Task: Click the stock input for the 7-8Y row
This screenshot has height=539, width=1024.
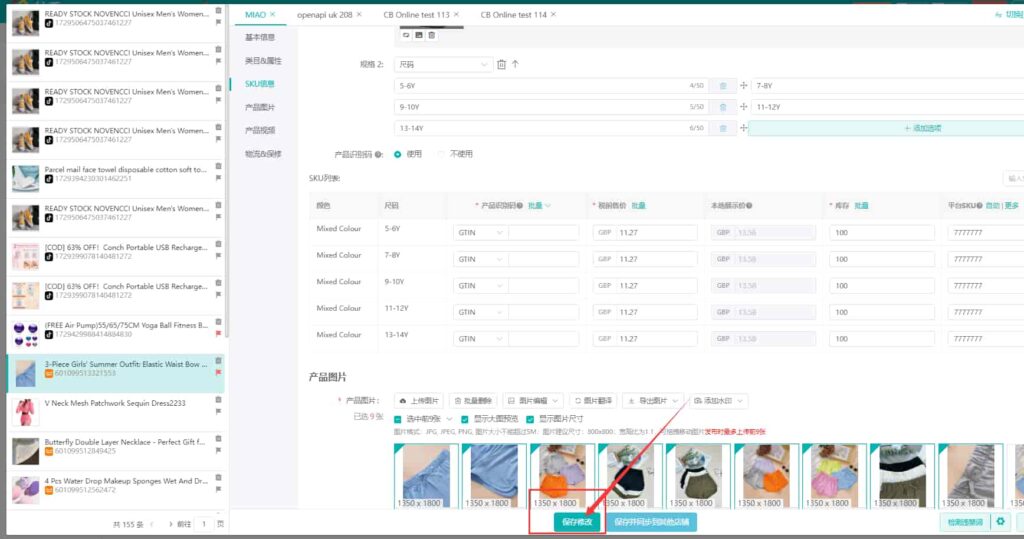Action: tap(877, 259)
